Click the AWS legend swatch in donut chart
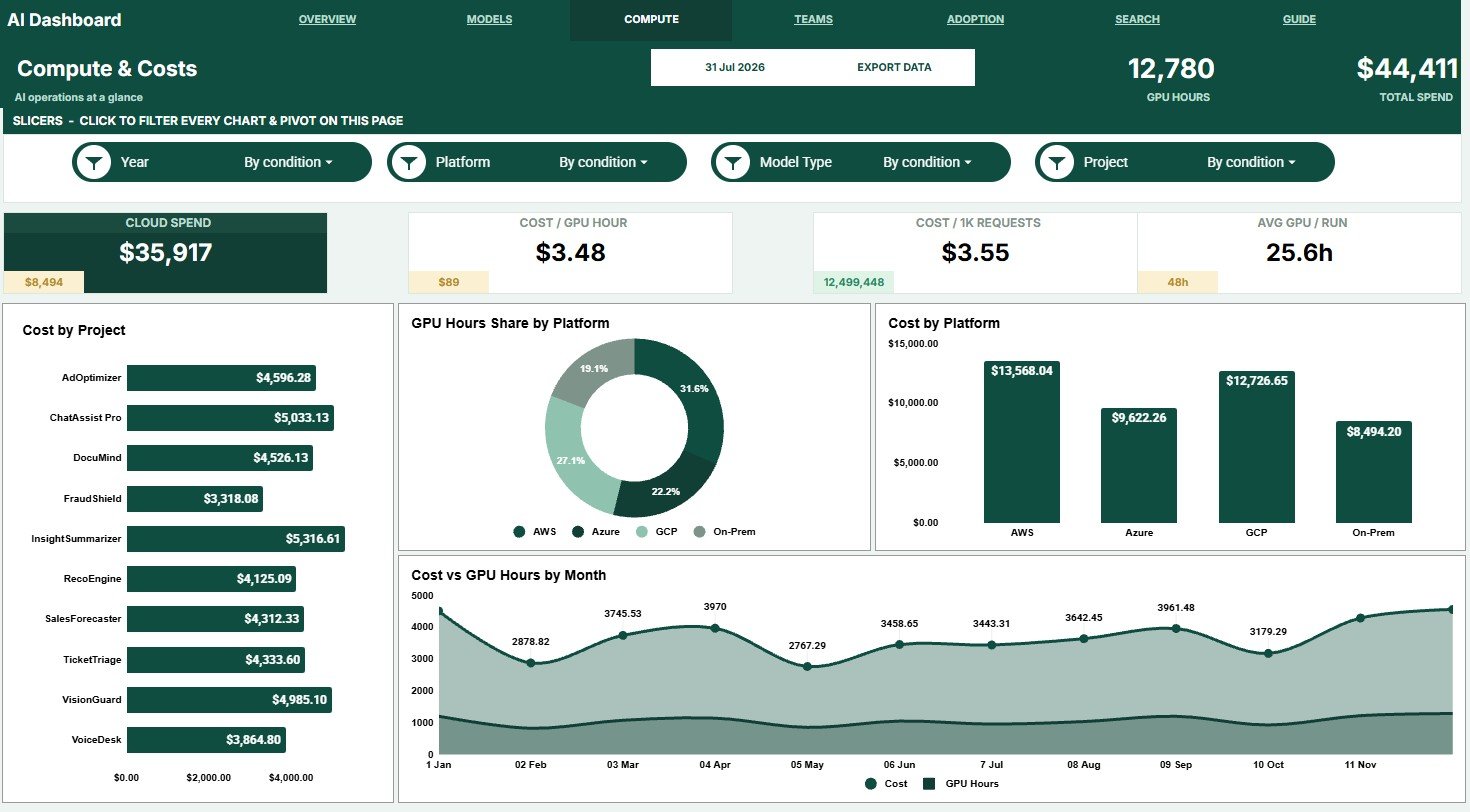 (519, 532)
